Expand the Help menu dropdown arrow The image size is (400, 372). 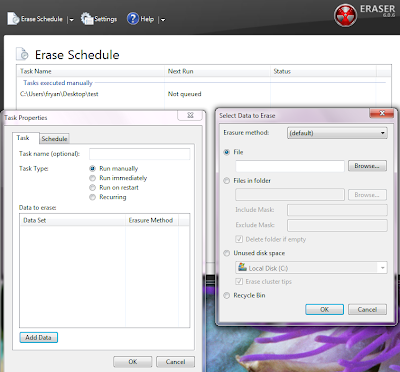point(162,20)
